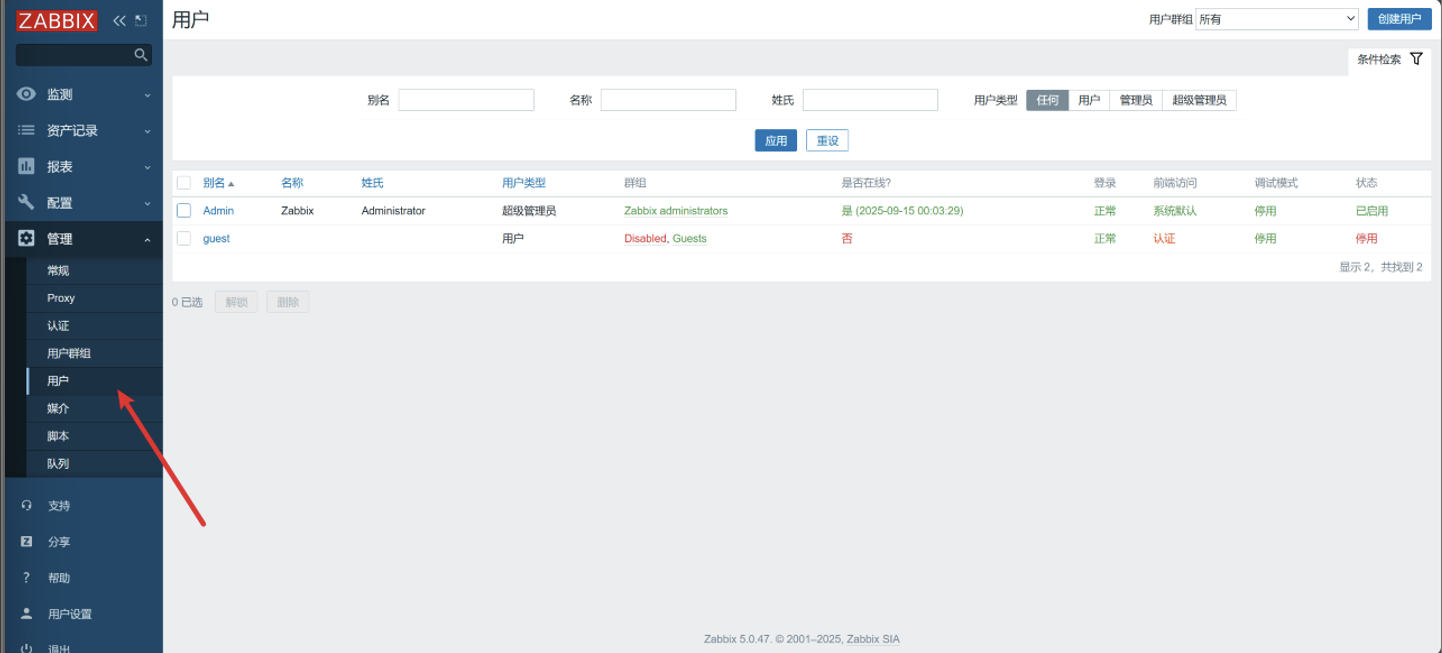Open 常规 submenu item

(x=94, y=271)
